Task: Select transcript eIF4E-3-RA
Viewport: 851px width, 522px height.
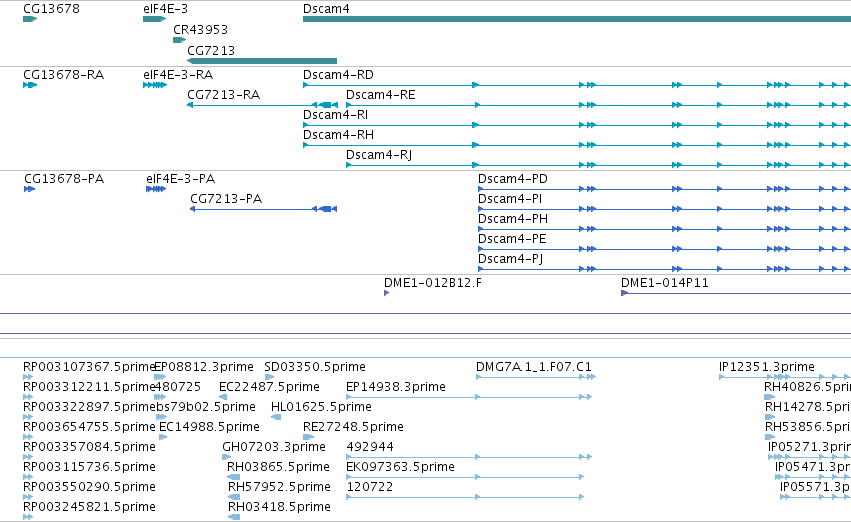Action: 178,75
